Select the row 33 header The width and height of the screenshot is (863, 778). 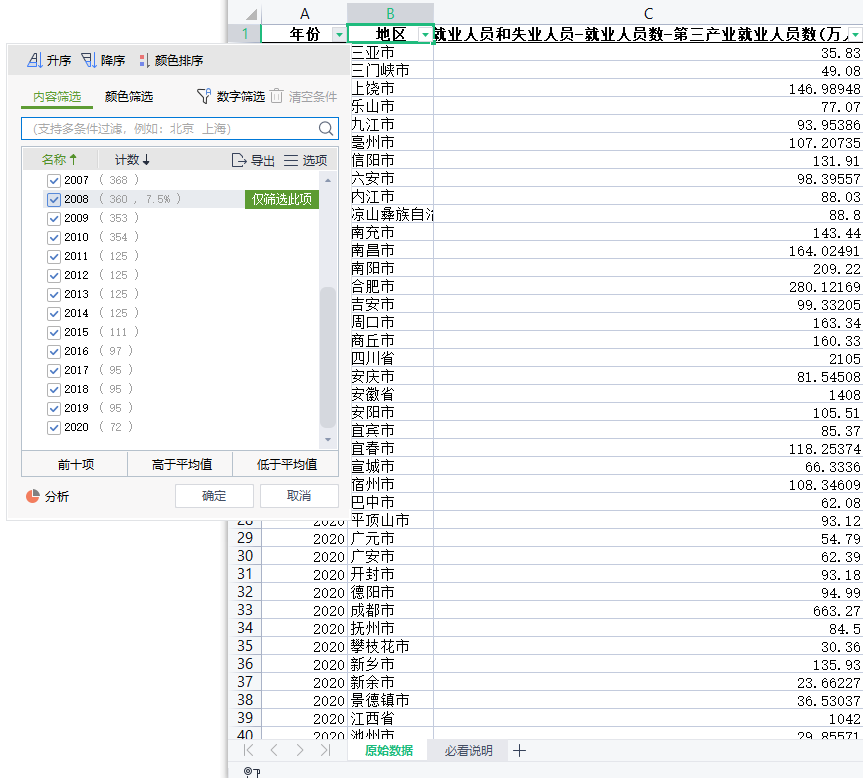pos(245,610)
